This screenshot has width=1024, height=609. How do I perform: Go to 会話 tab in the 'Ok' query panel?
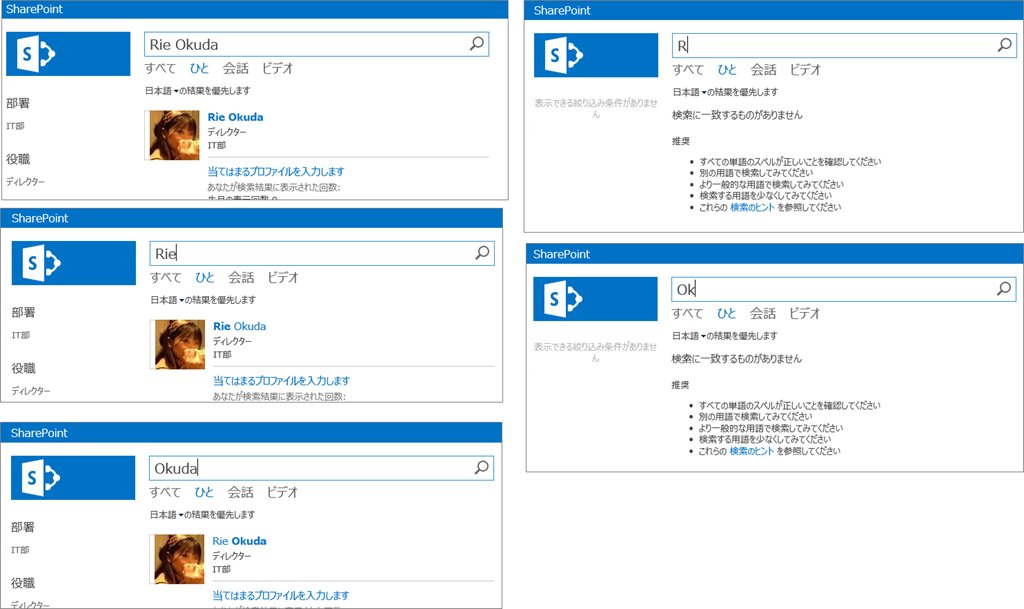coord(763,313)
